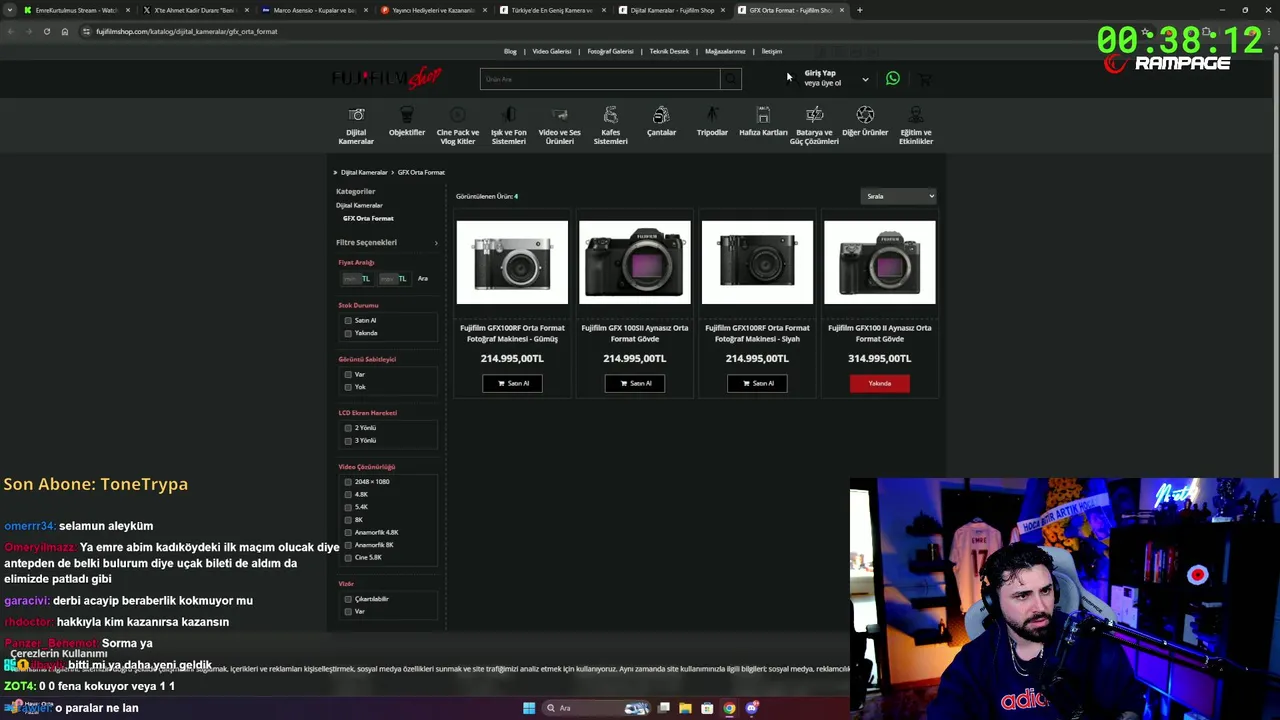Open GFX100 II body product thumbnail

(880, 262)
